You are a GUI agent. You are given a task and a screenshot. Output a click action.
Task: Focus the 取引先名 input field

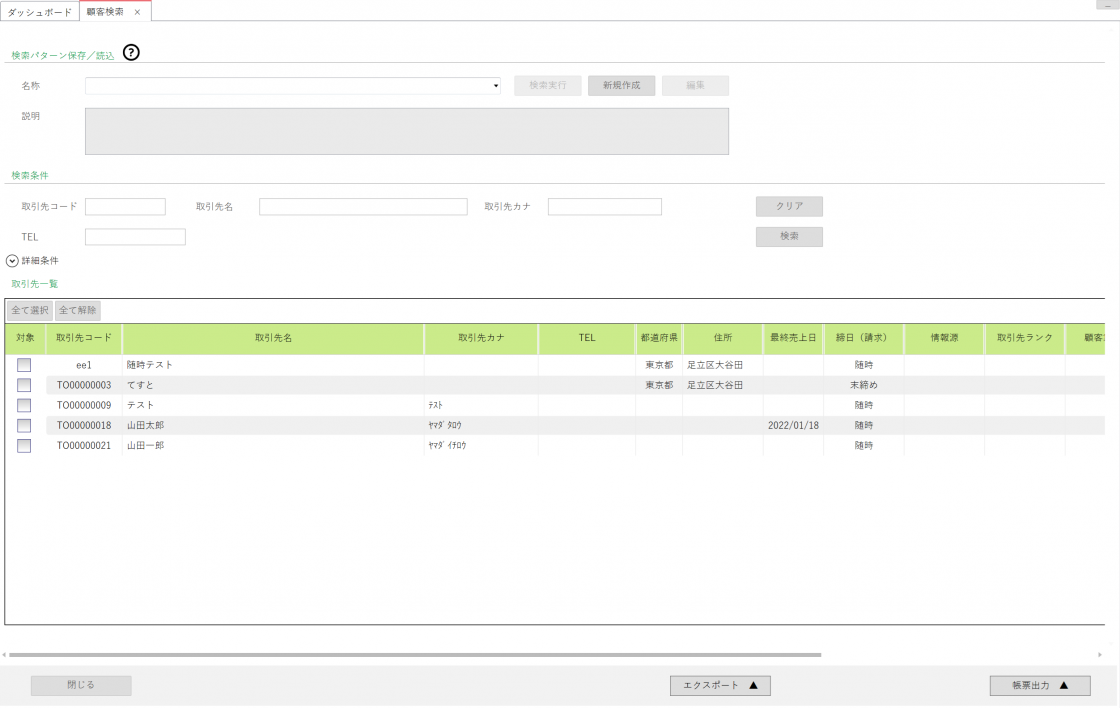click(x=363, y=207)
